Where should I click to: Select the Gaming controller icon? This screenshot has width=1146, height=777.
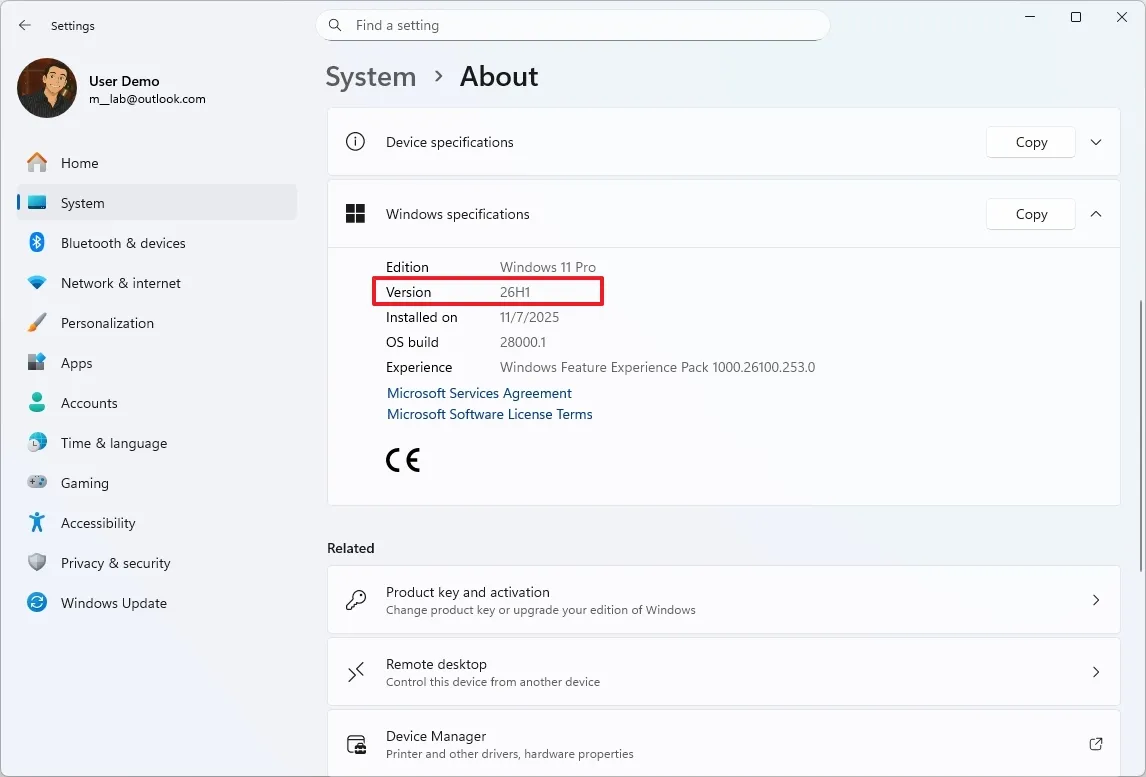coord(38,483)
